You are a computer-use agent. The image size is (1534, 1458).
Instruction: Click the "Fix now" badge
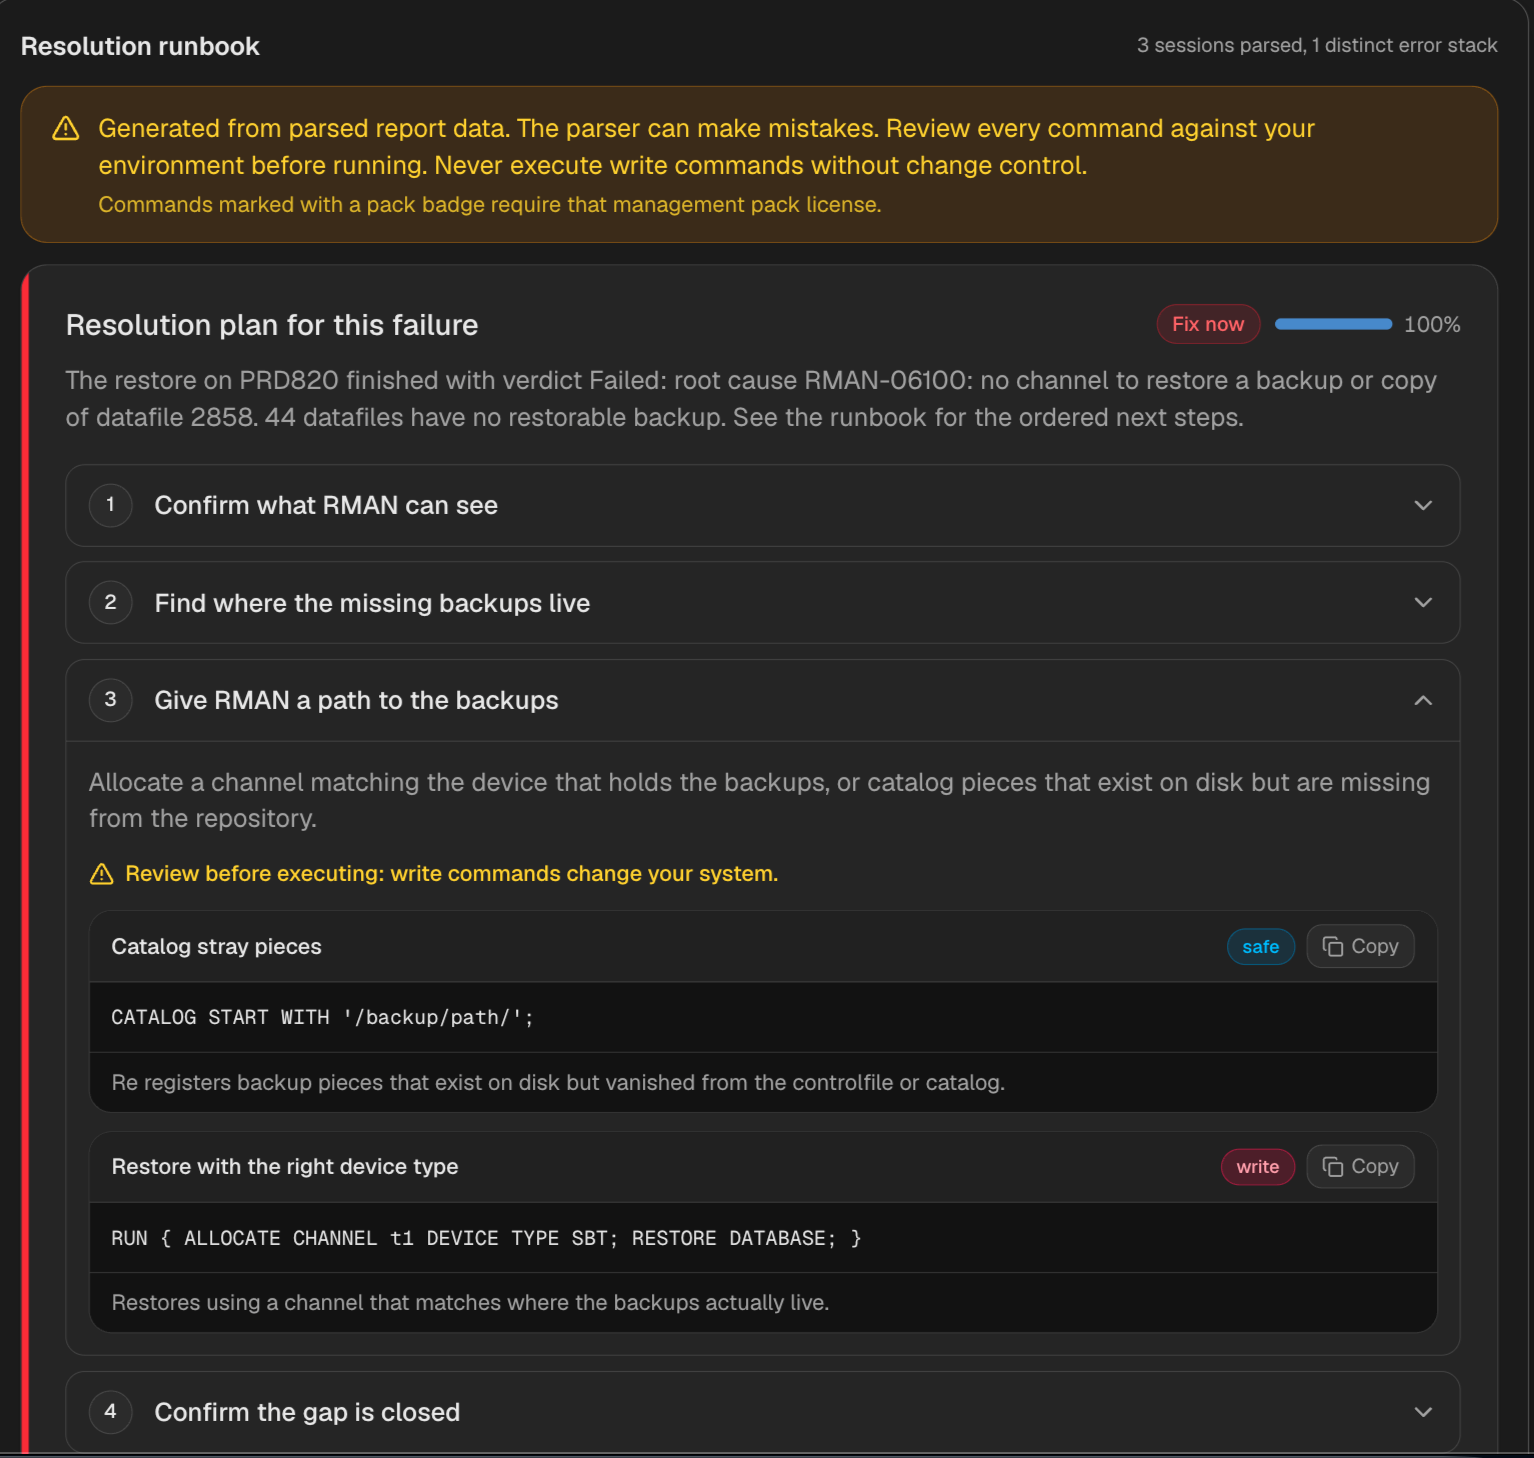pos(1208,324)
